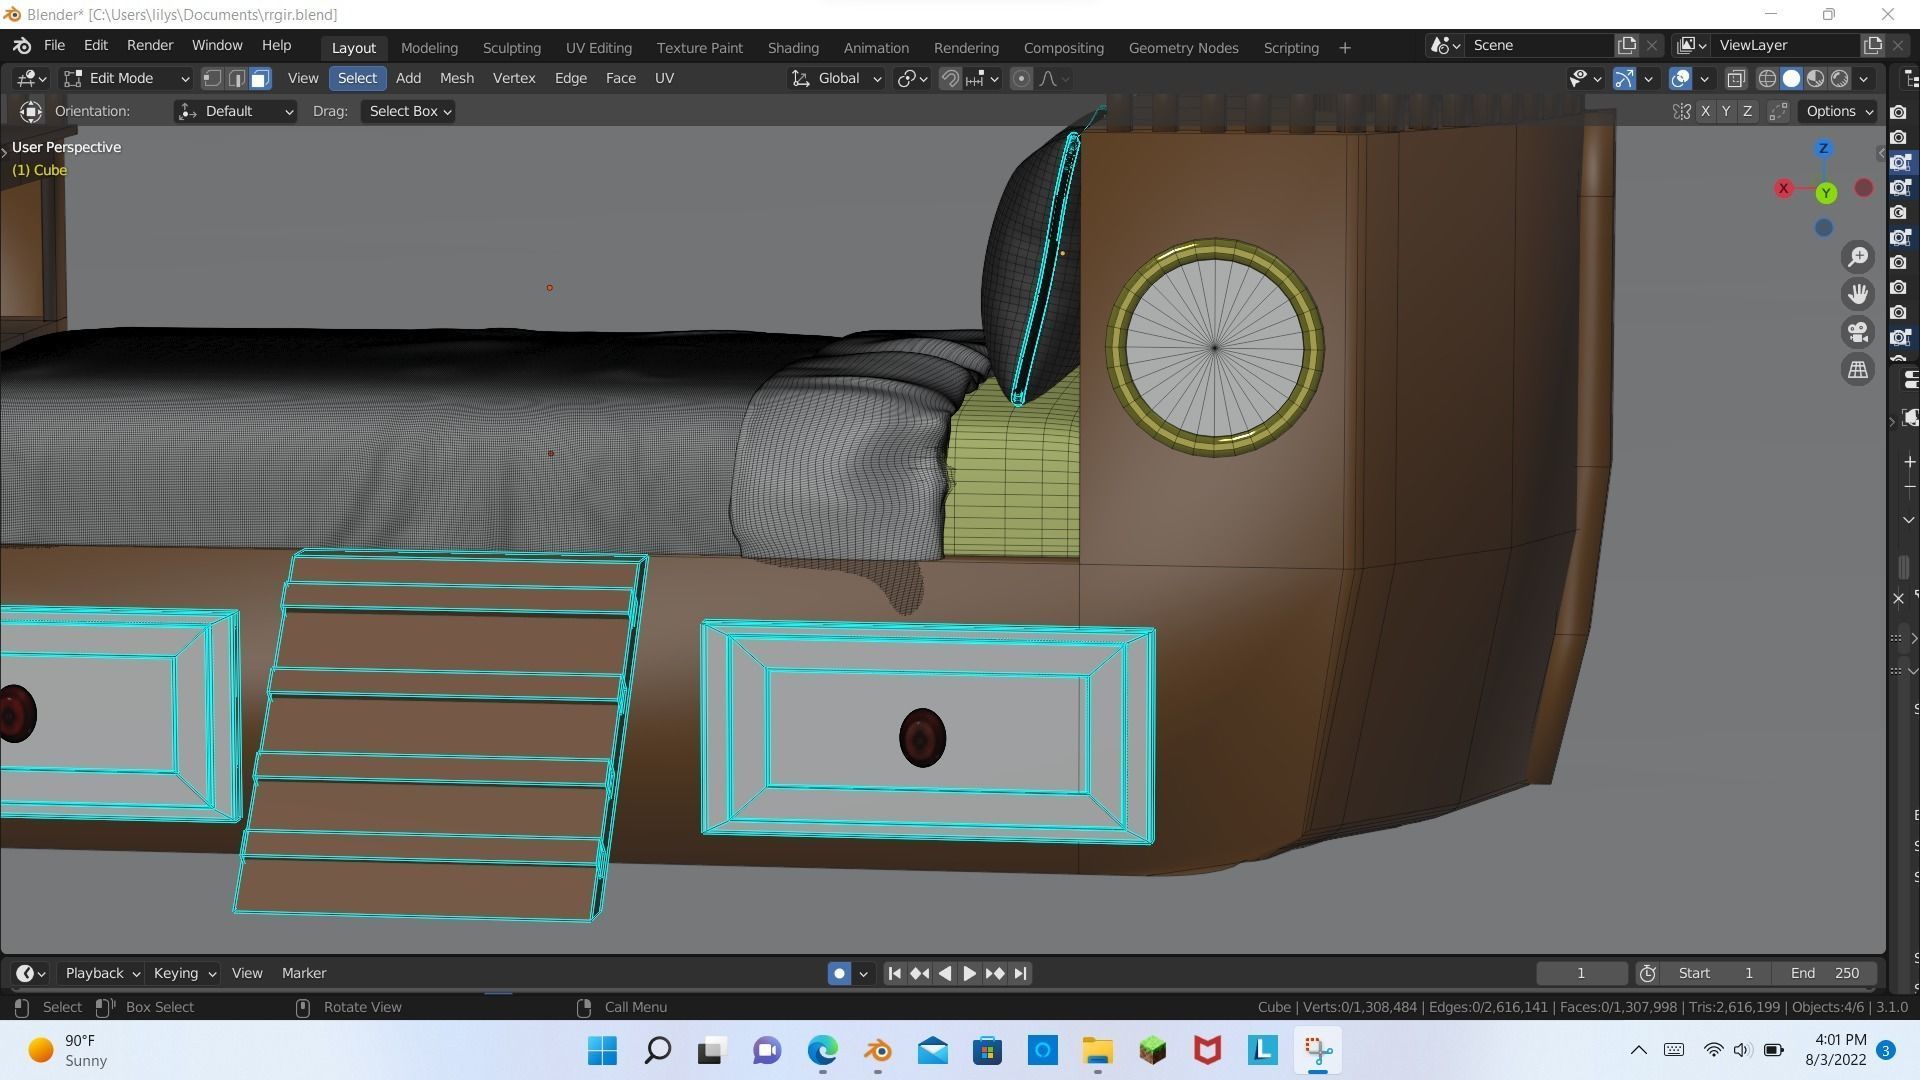The image size is (1920, 1080).
Task: Toggle the snapping magnet
Action: pyautogui.click(x=950, y=78)
